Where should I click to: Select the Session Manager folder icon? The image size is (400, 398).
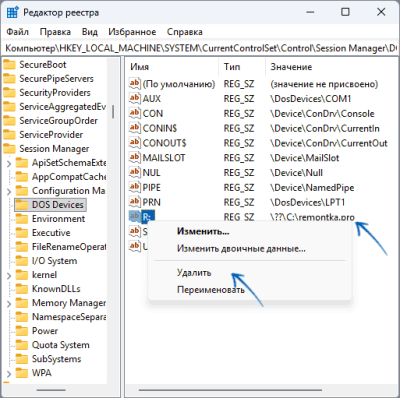tap(9, 149)
